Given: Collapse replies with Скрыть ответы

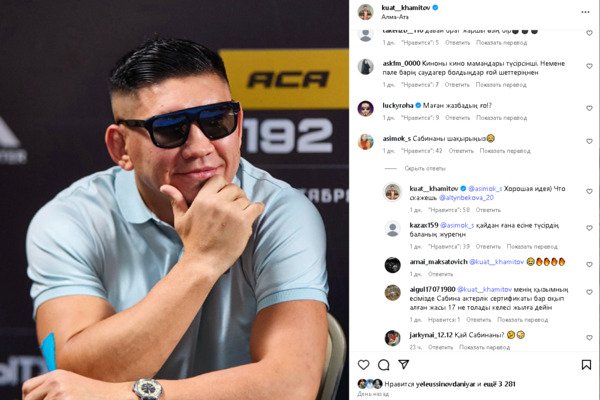Looking at the screenshot, I should point(425,168).
